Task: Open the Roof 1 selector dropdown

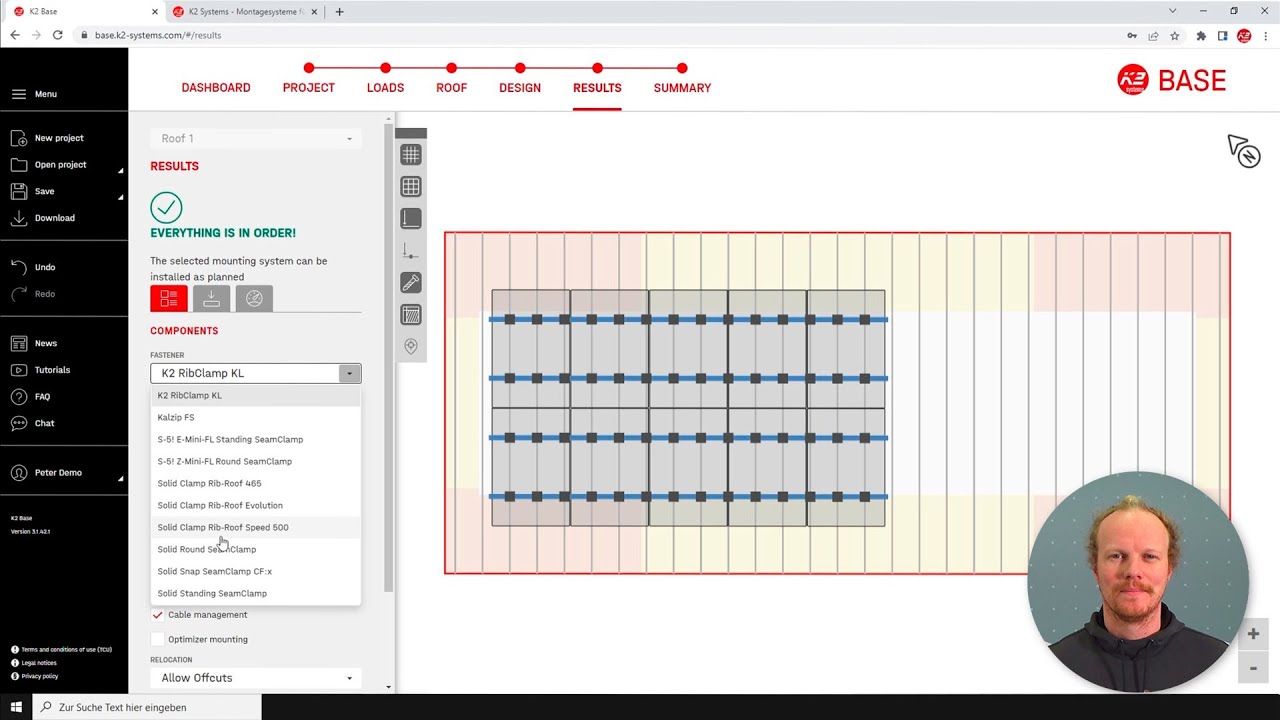Action: point(256,138)
